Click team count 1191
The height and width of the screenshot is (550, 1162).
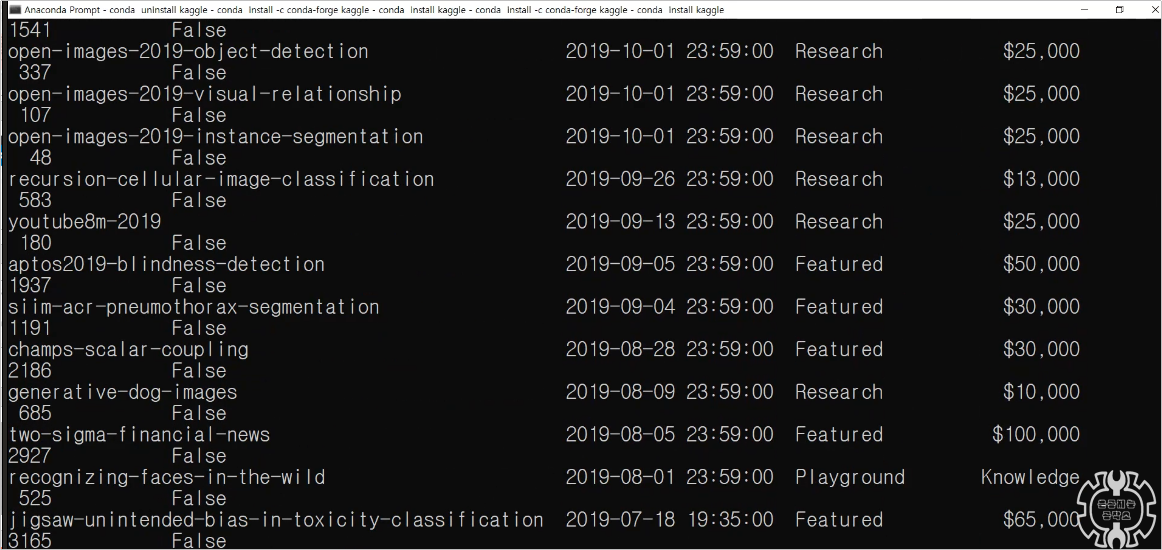30,328
